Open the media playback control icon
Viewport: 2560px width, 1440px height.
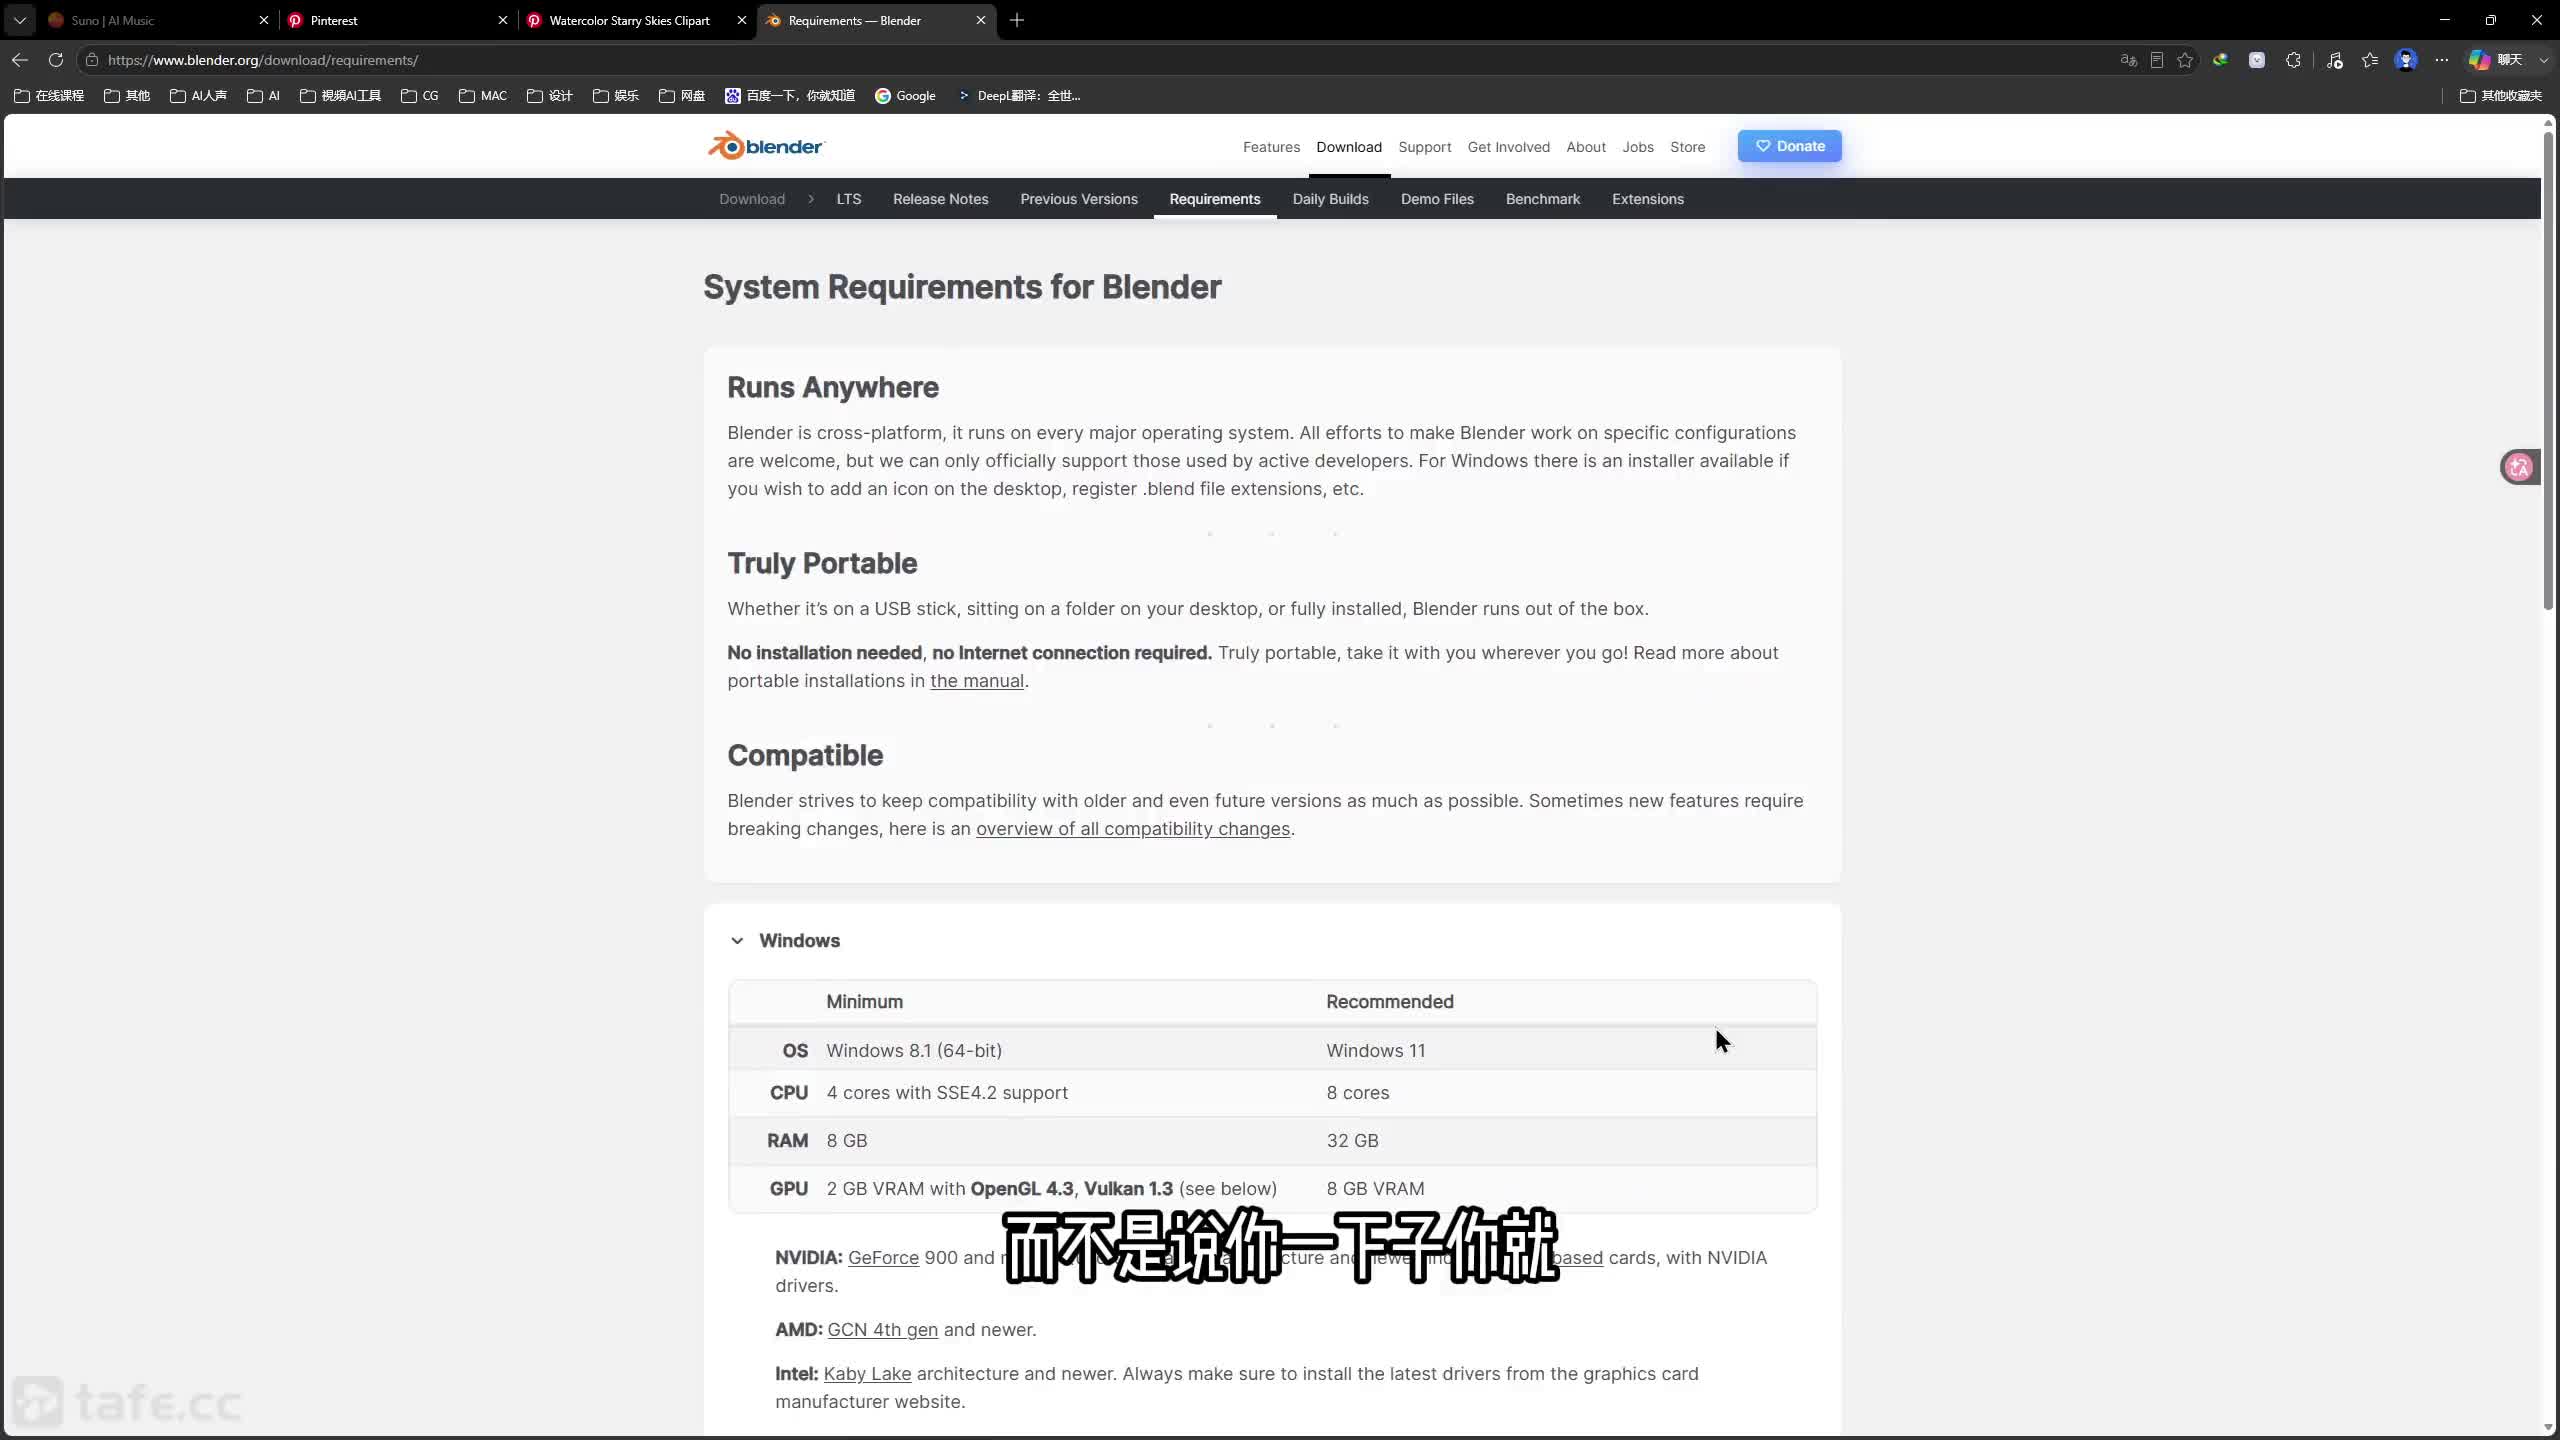click(2335, 60)
